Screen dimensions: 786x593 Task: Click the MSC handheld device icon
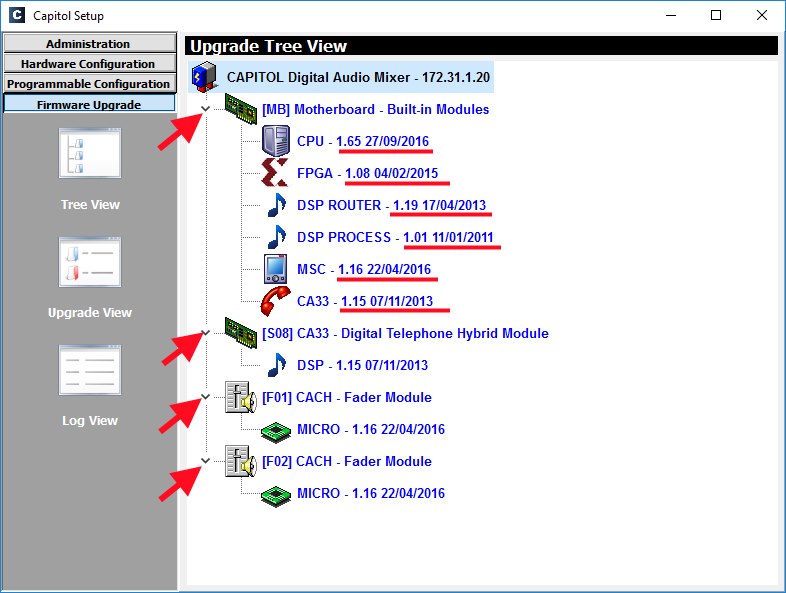[x=276, y=269]
